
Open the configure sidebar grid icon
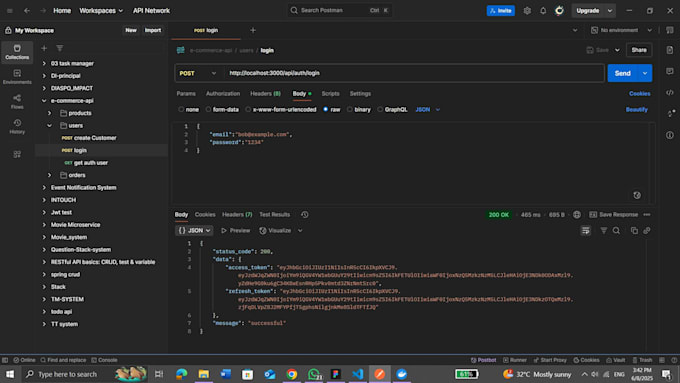[x=17, y=154]
